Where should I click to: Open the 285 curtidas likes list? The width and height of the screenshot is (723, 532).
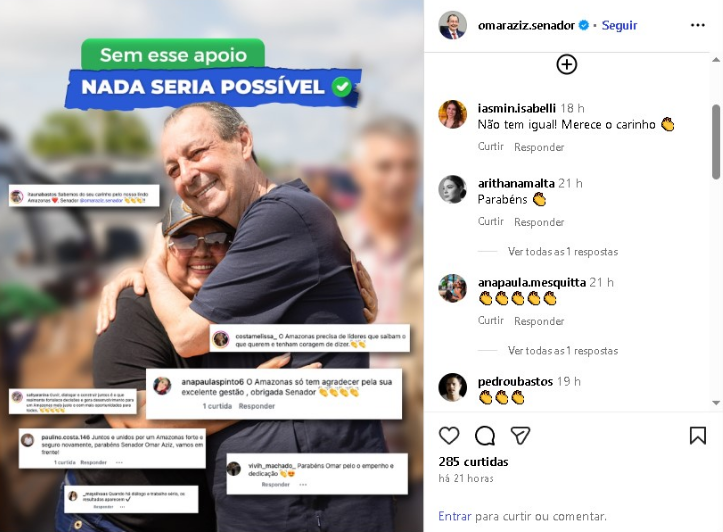(474, 461)
